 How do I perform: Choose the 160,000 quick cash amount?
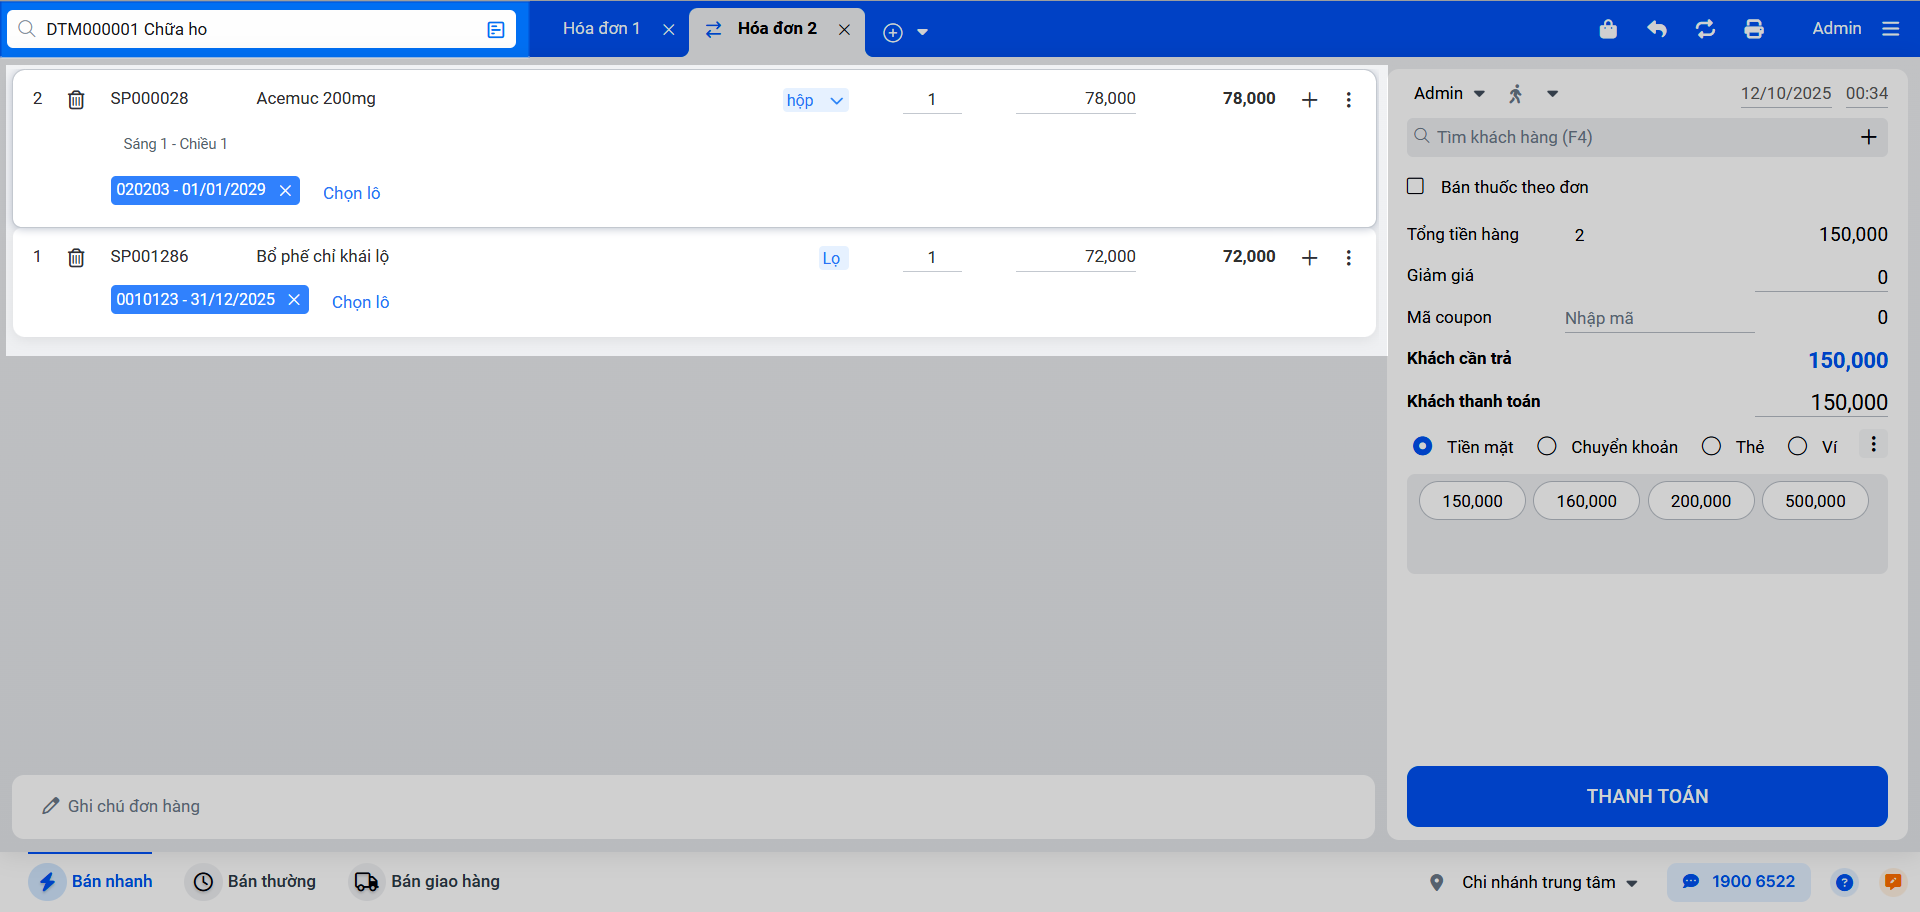click(x=1586, y=501)
